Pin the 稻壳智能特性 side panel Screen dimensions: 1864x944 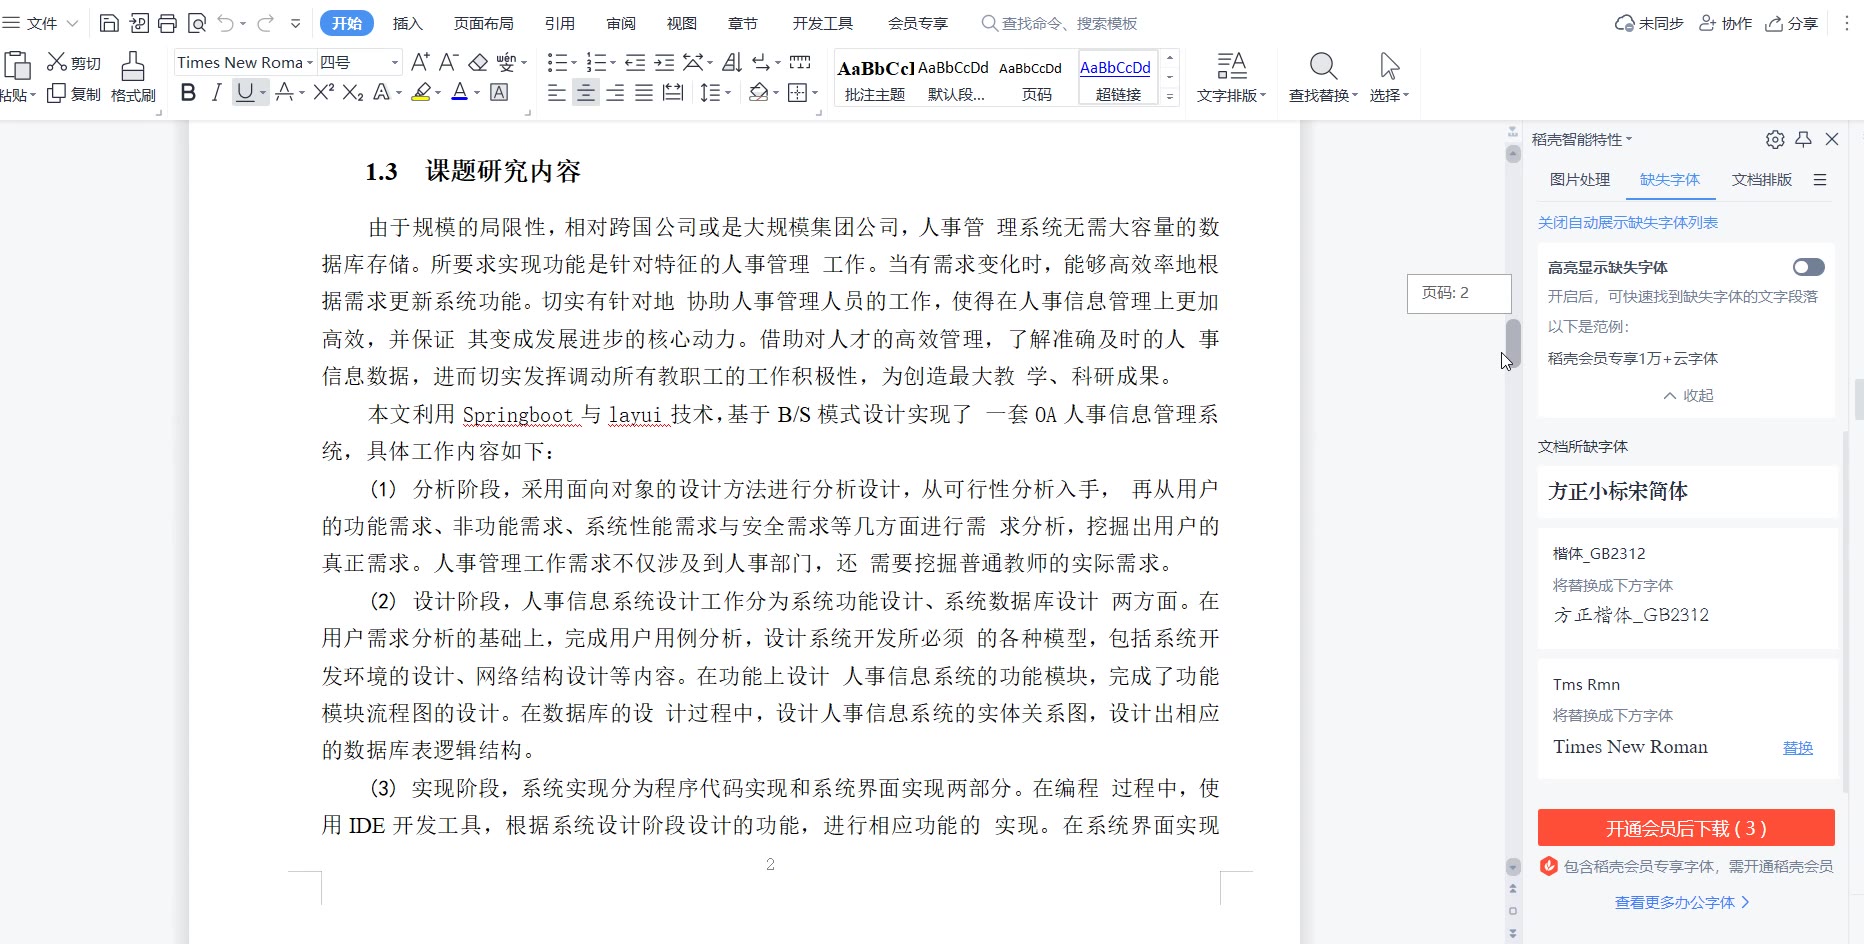click(1803, 140)
